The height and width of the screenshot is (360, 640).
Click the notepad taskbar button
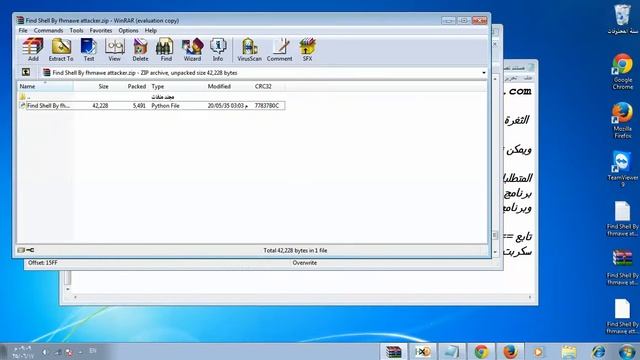point(451,352)
